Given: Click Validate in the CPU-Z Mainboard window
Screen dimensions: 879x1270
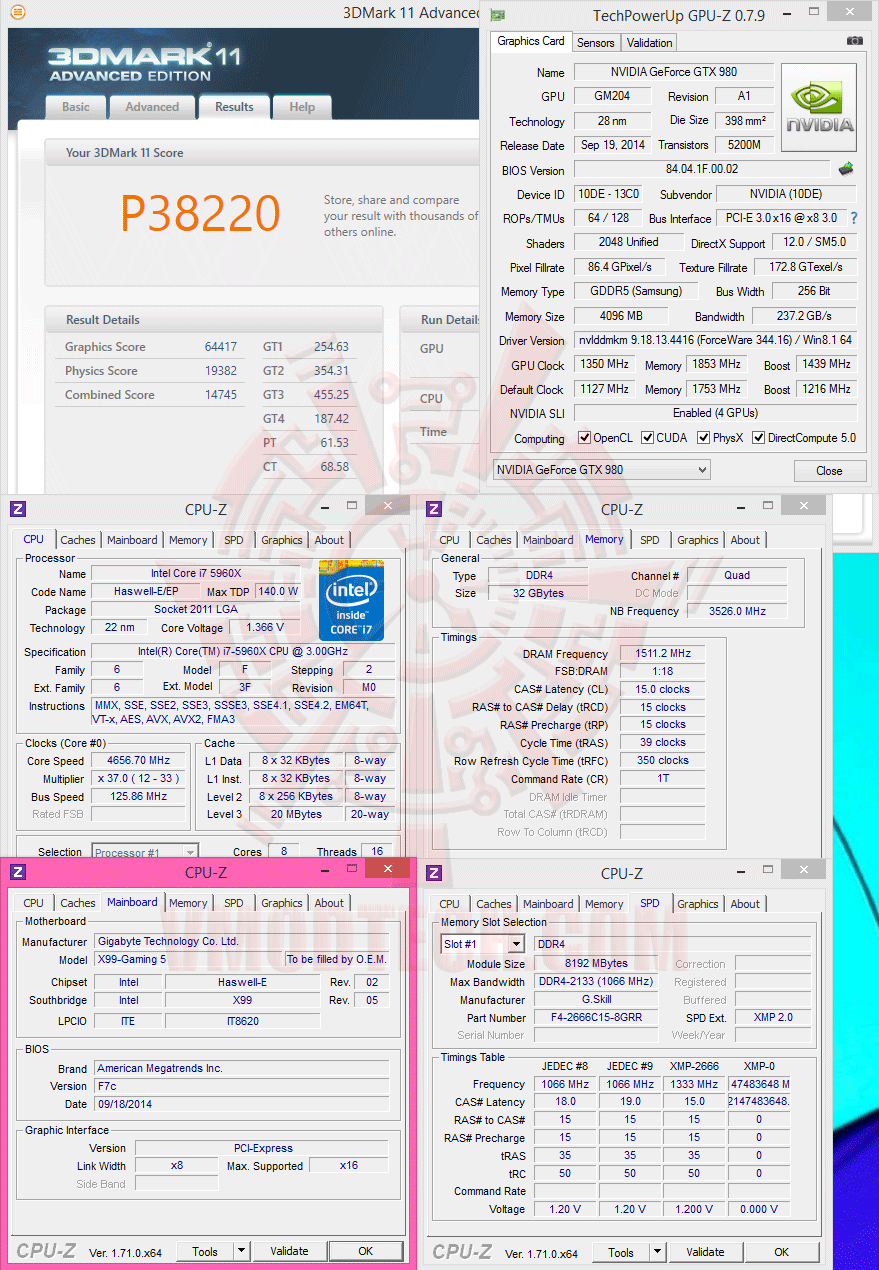Looking at the screenshot, I should (x=289, y=1251).
